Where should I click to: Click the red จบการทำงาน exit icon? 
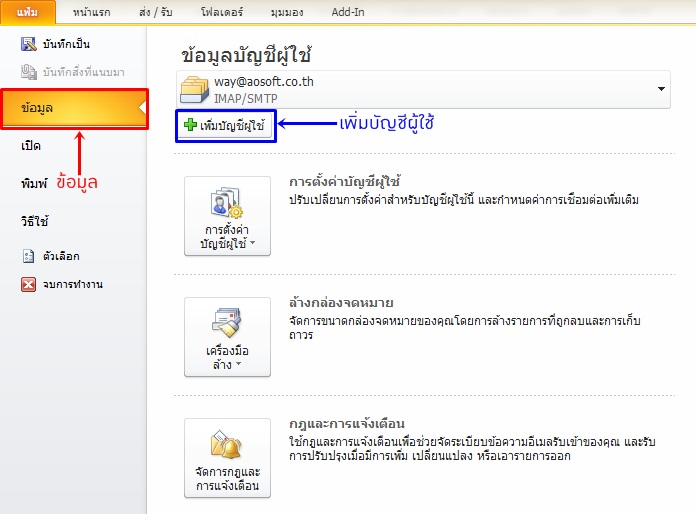(28, 284)
